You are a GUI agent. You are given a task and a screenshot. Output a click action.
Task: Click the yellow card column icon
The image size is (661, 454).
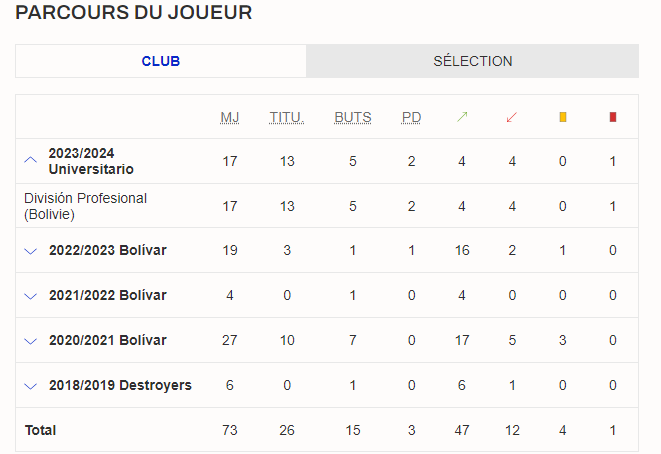tap(563, 117)
